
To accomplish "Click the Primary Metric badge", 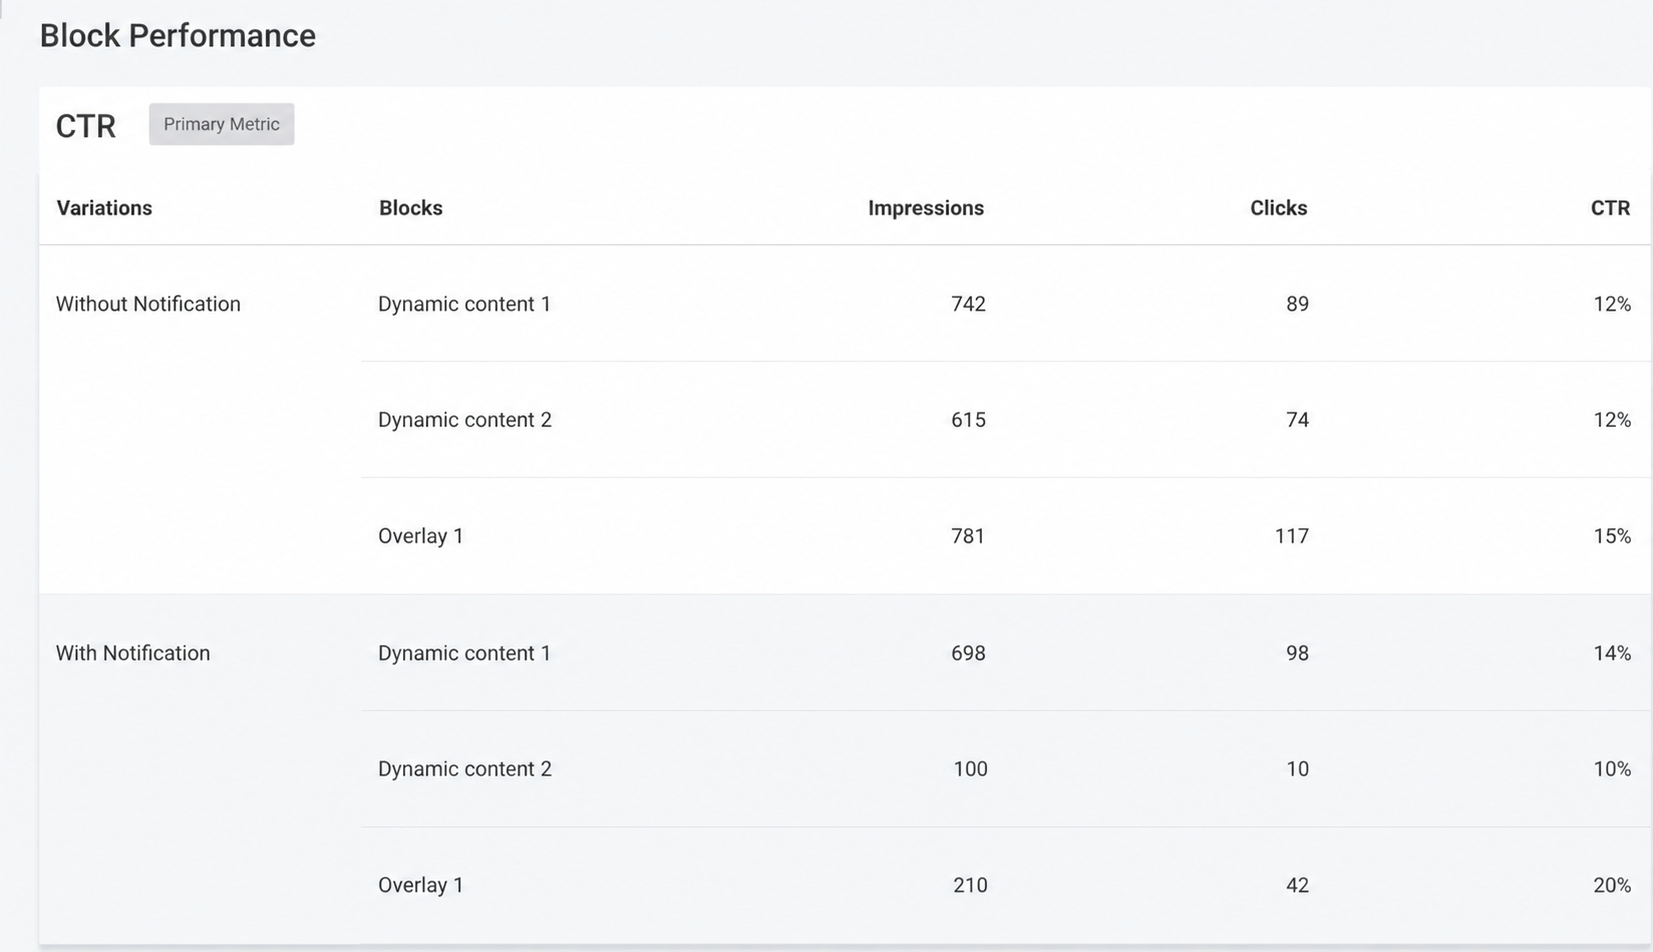I will tap(221, 124).
